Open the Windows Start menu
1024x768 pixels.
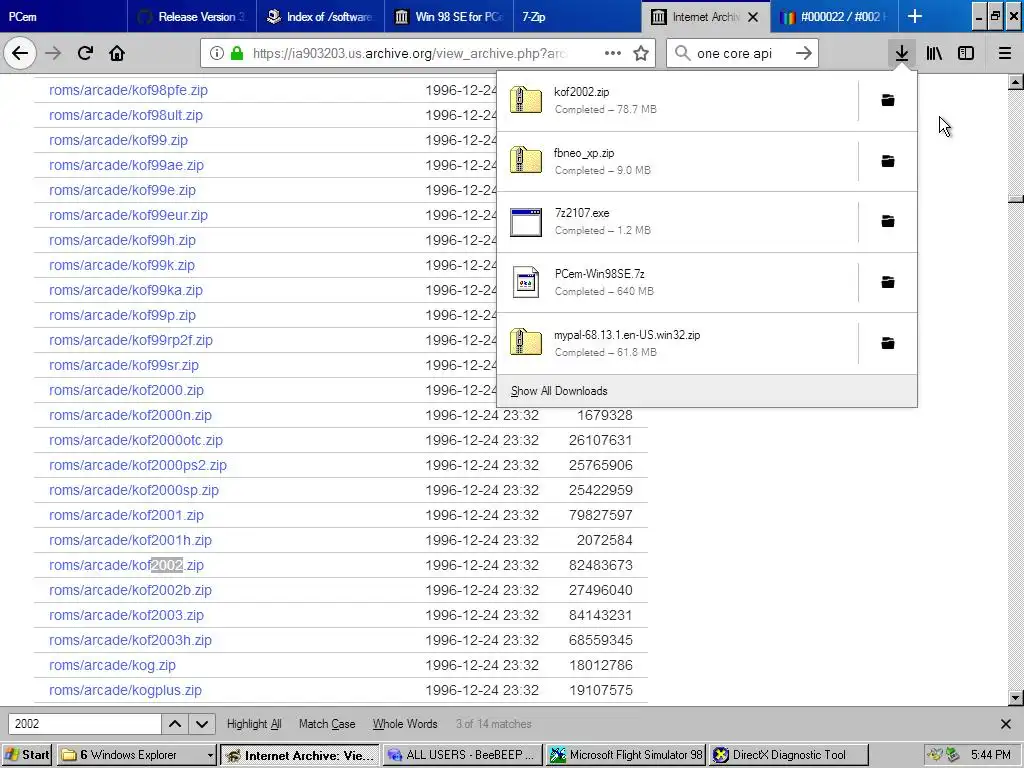tap(27, 755)
